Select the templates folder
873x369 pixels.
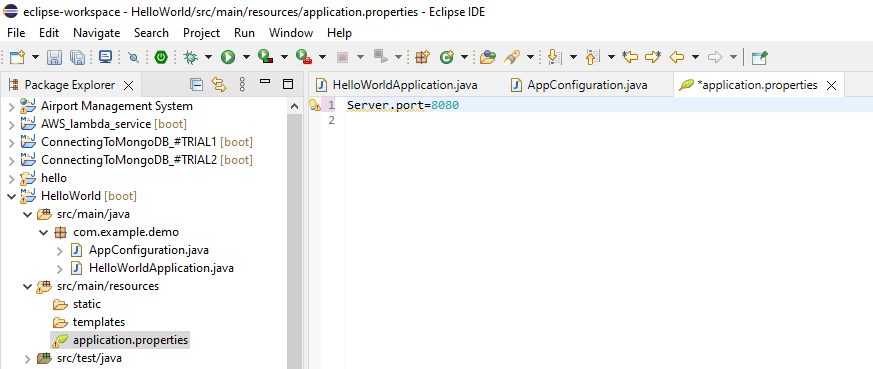(99, 322)
